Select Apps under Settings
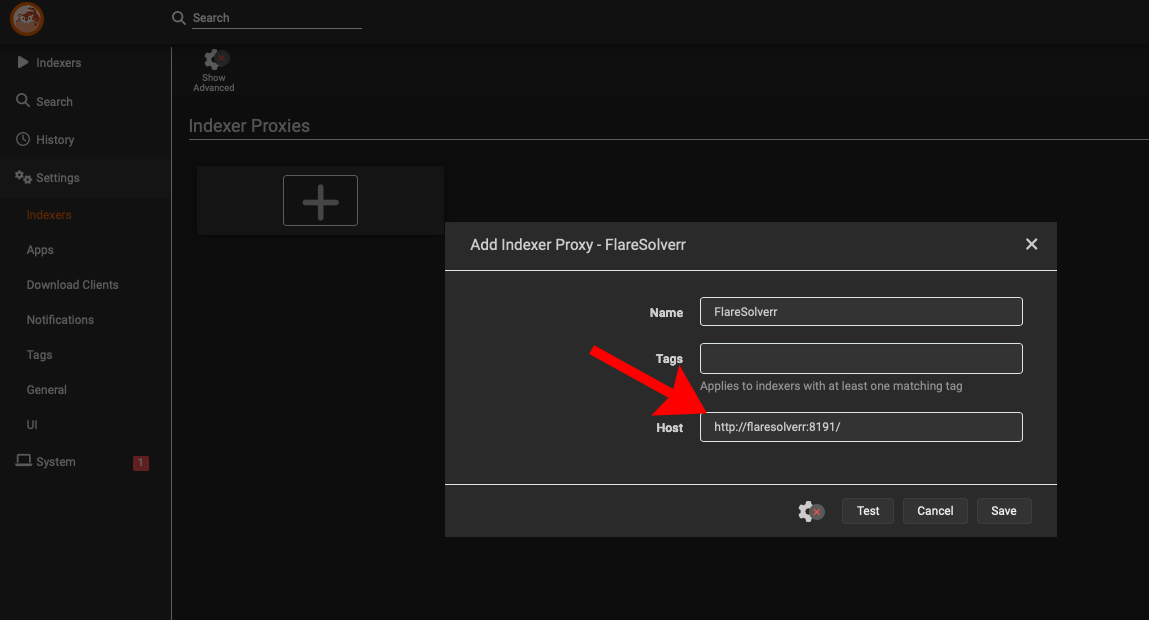This screenshot has height=620, width=1149. pyautogui.click(x=40, y=250)
